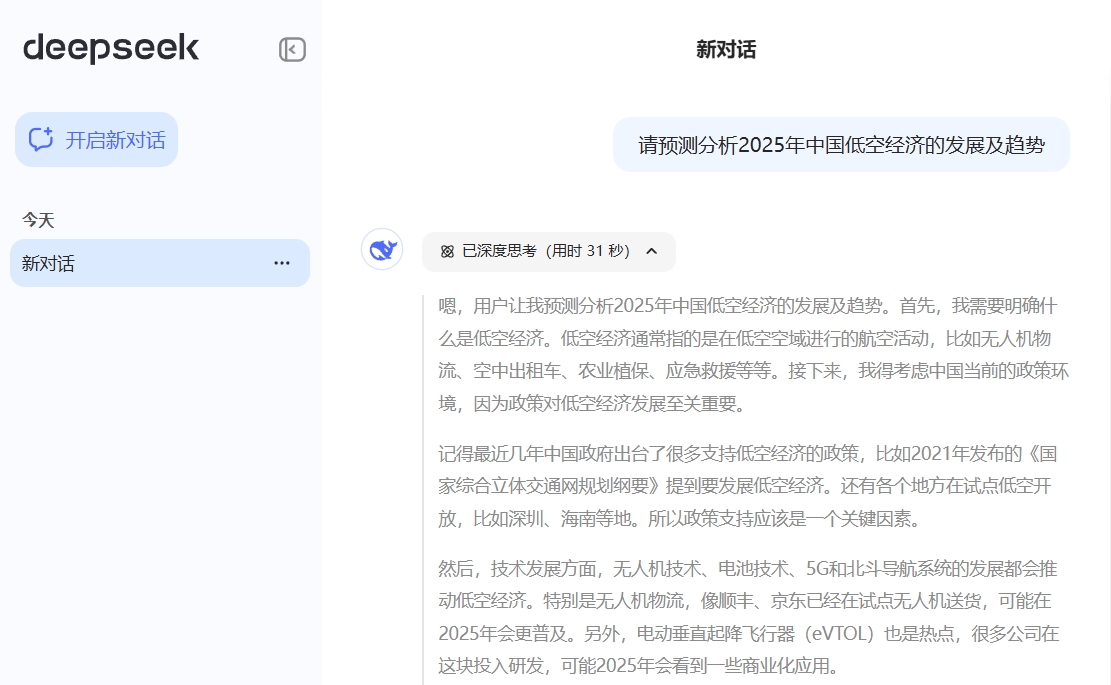Start a new chat via the 开启新对话 text
The width and height of the screenshot is (1111, 685).
coord(115,140)
